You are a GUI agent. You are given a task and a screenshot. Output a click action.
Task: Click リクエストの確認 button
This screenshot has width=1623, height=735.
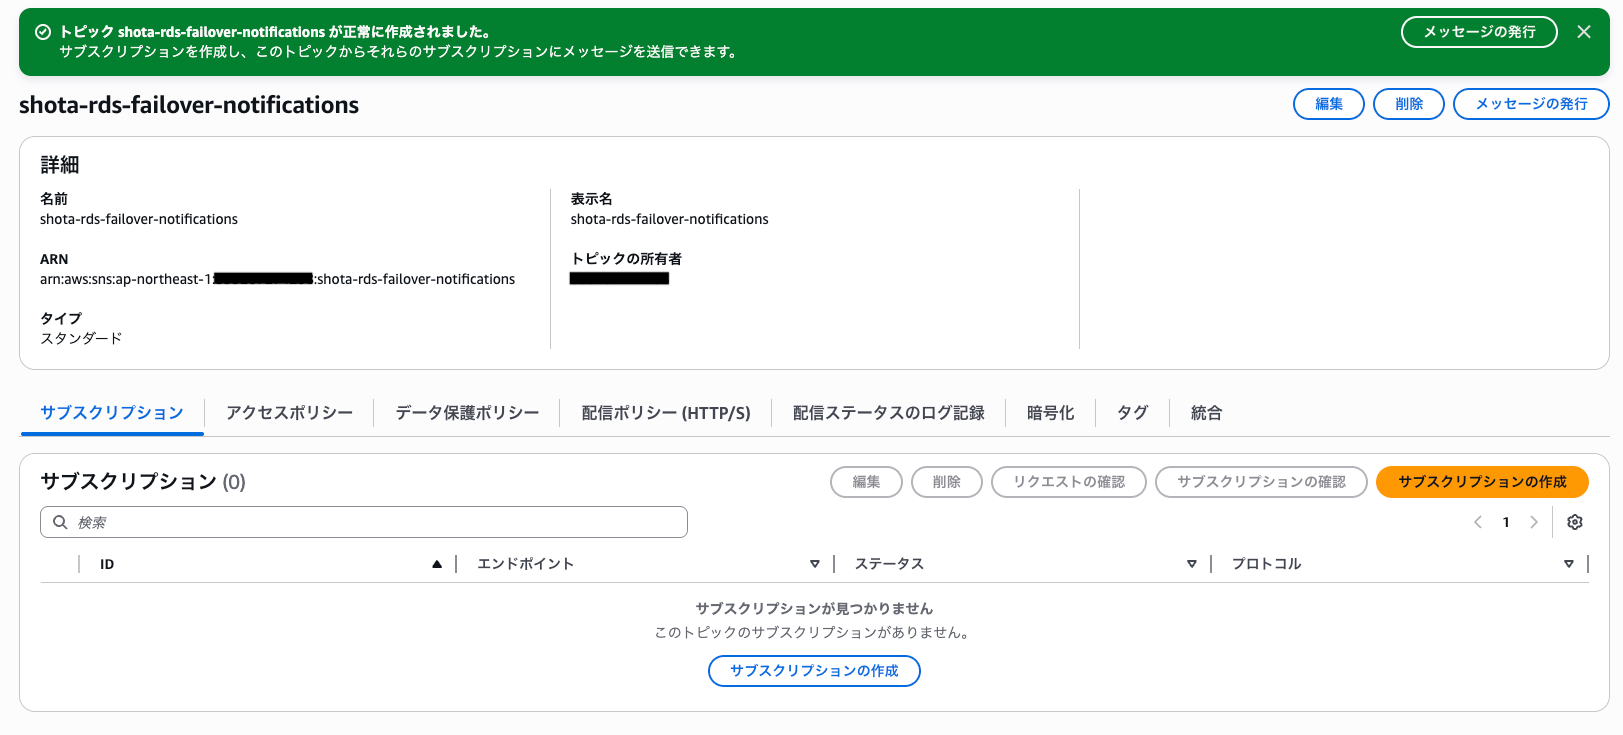point(1068,482)
